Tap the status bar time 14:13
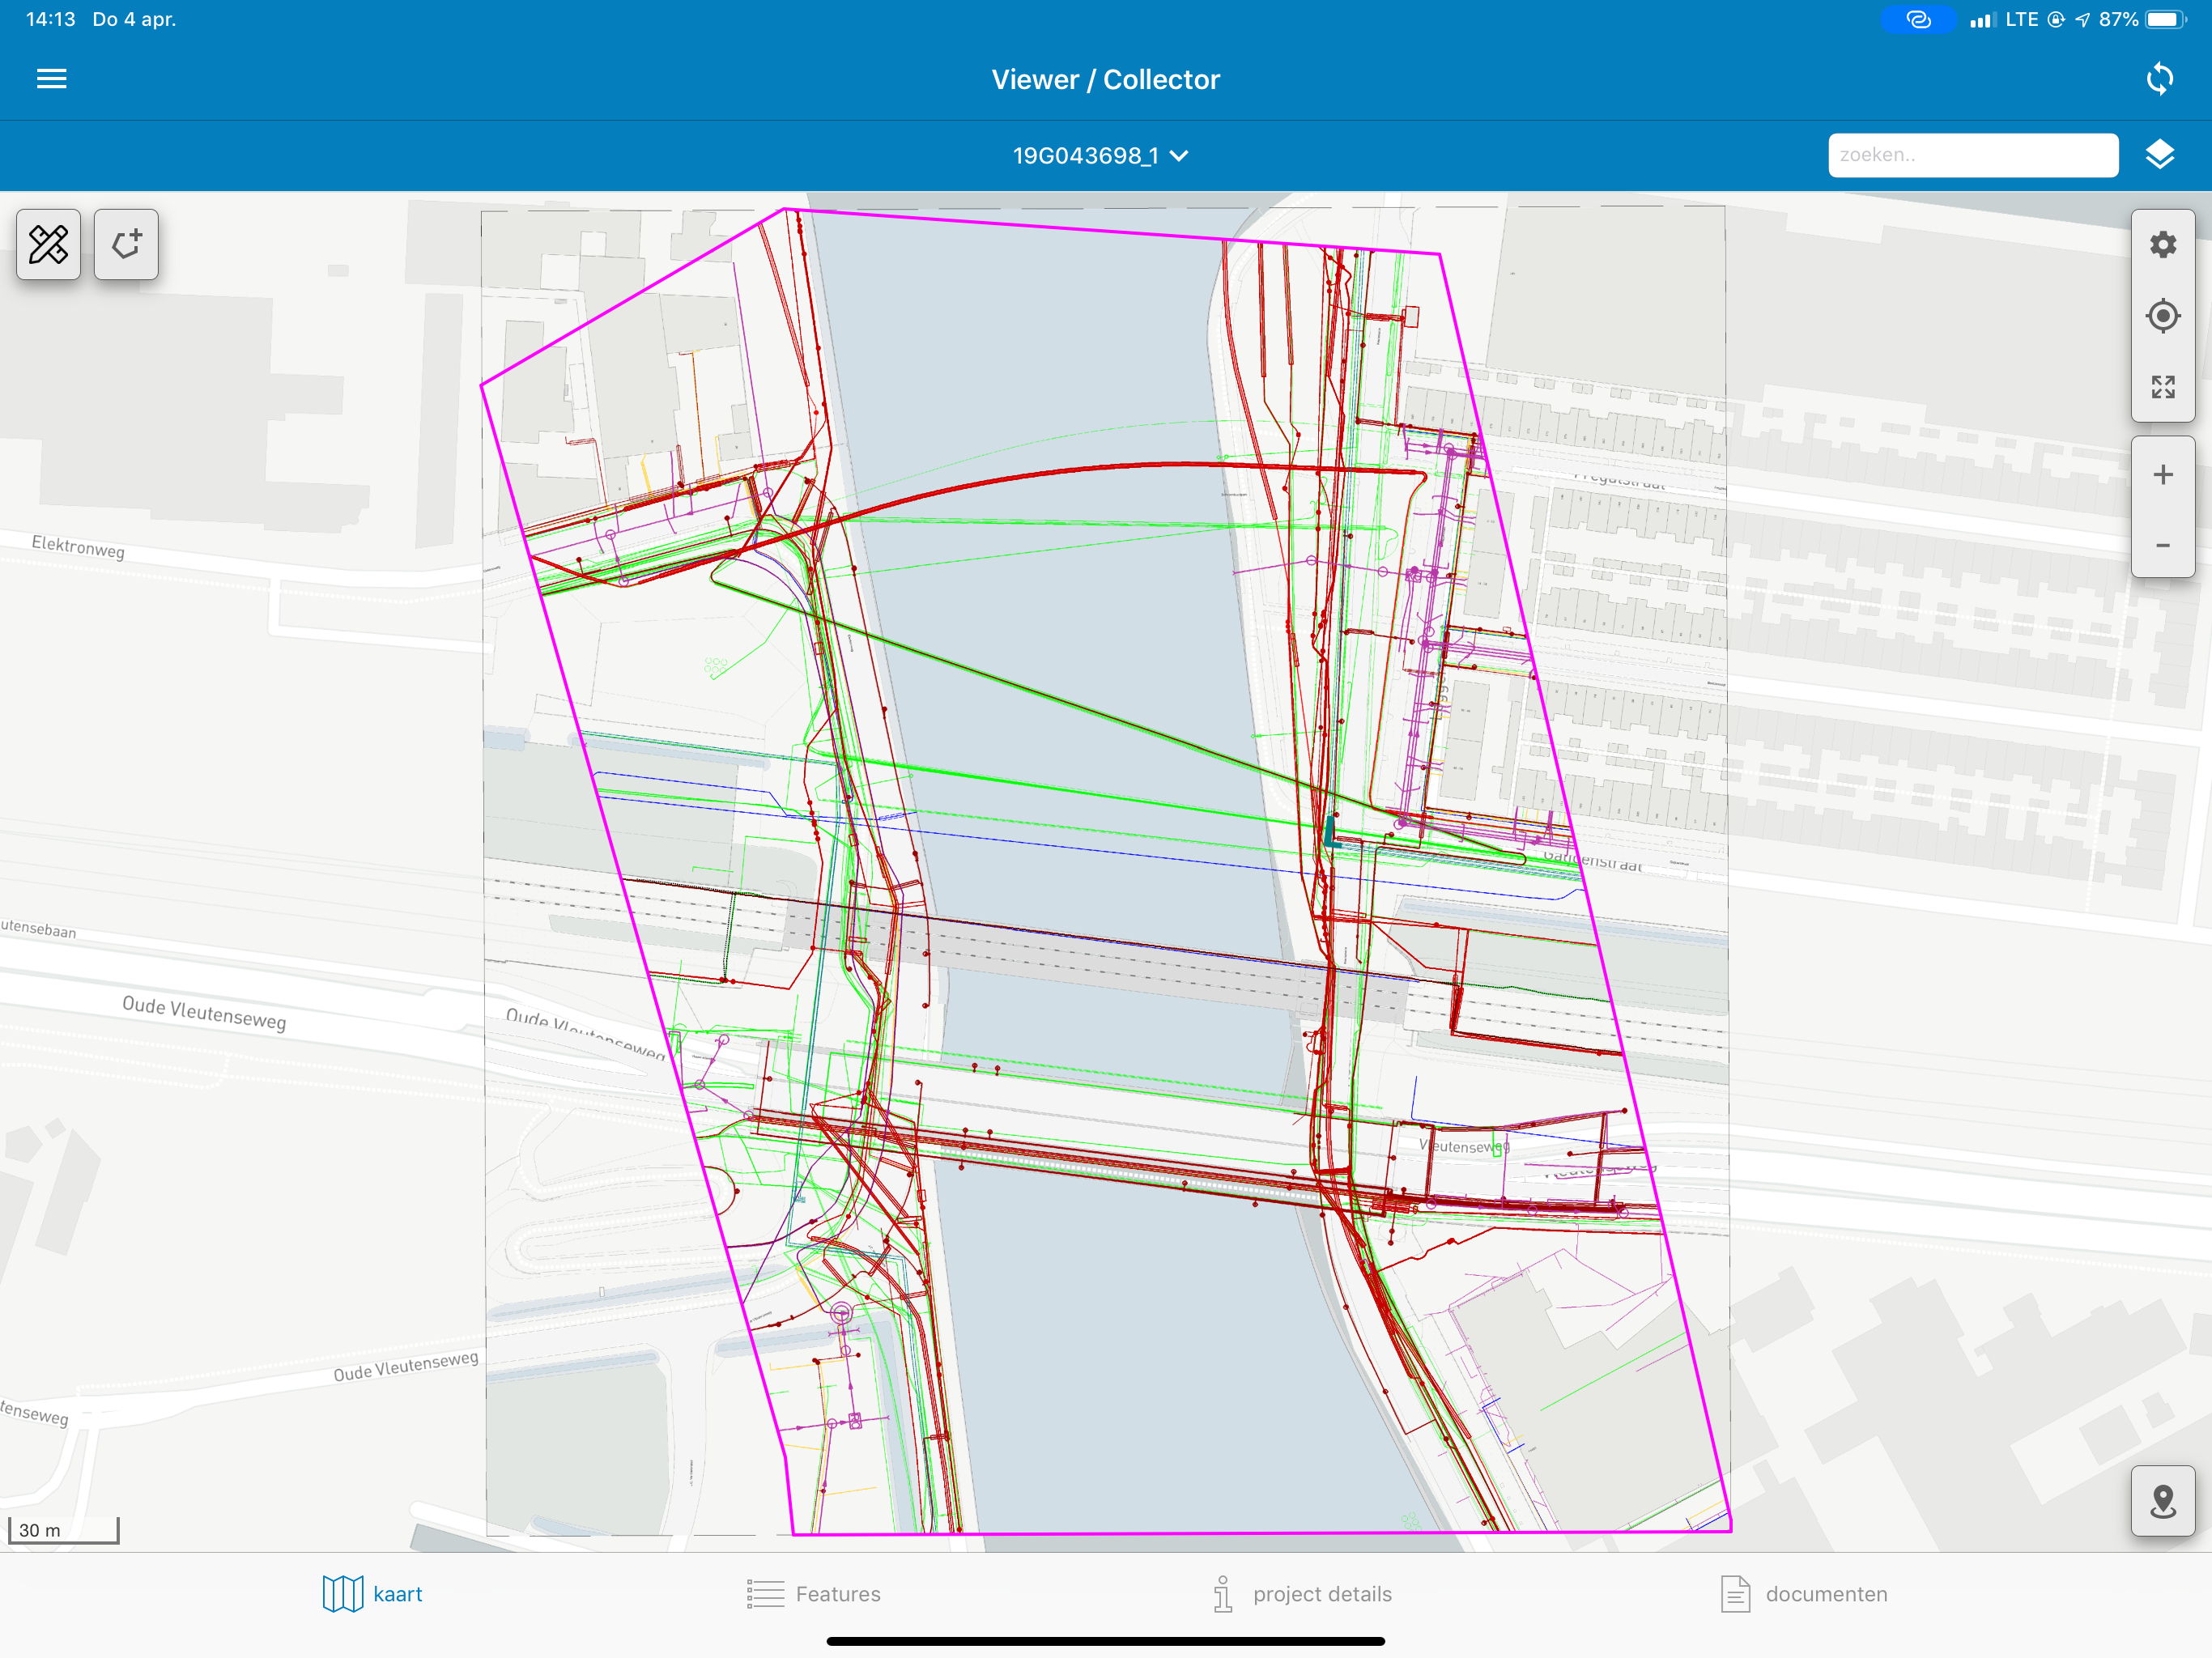Screen dimensions: 2212x1658 50,19
